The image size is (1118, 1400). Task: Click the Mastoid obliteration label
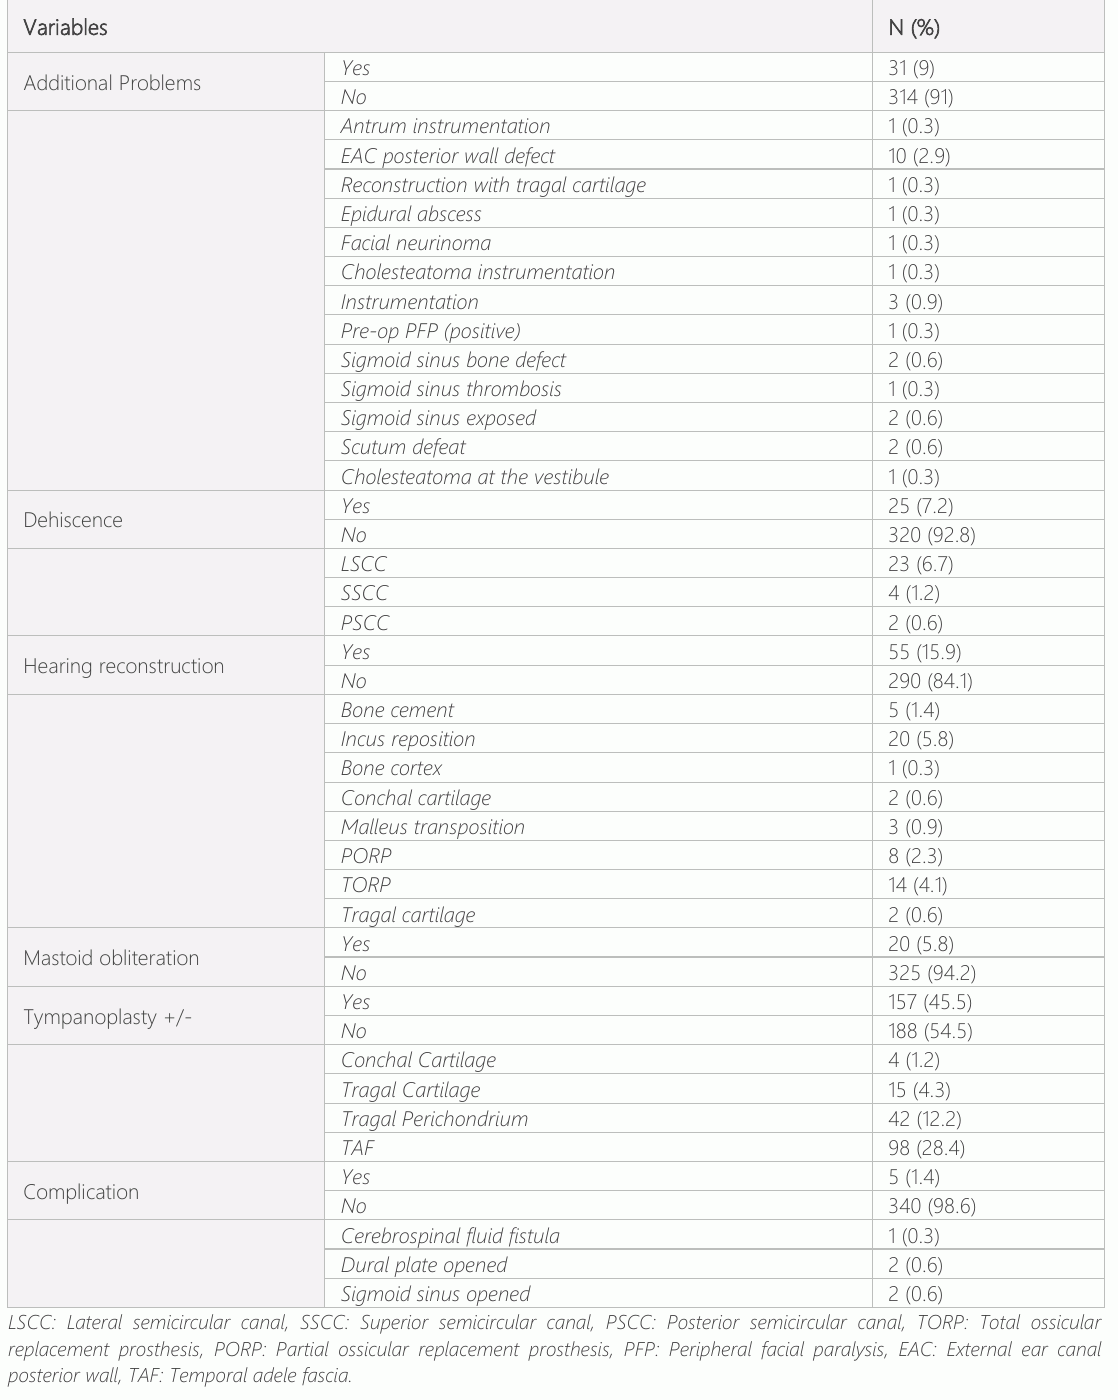point(111,958)
